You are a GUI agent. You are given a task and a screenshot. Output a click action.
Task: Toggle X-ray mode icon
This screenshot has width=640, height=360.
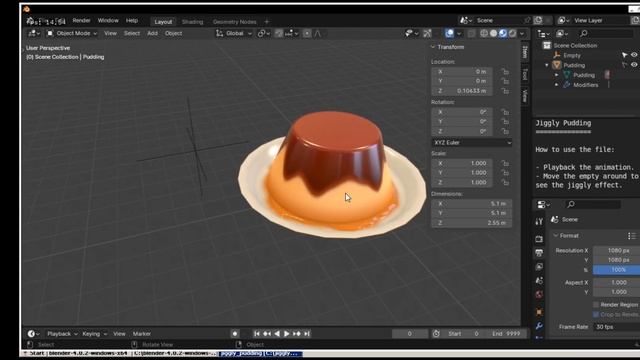pyautogui.click(x=471, y=33)
